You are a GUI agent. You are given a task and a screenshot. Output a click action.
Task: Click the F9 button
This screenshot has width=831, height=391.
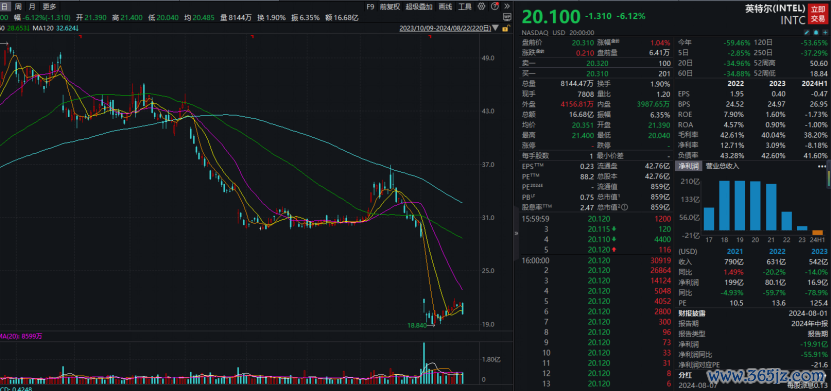370,7
